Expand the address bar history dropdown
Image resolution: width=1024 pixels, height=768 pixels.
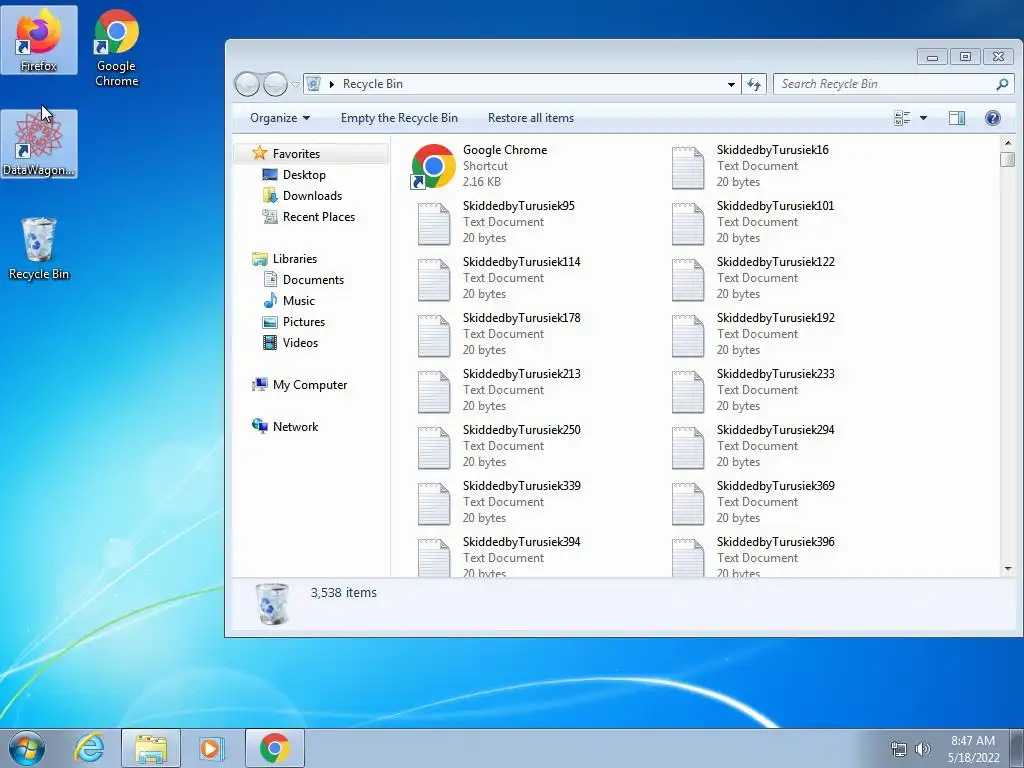(x=731, y=84)
